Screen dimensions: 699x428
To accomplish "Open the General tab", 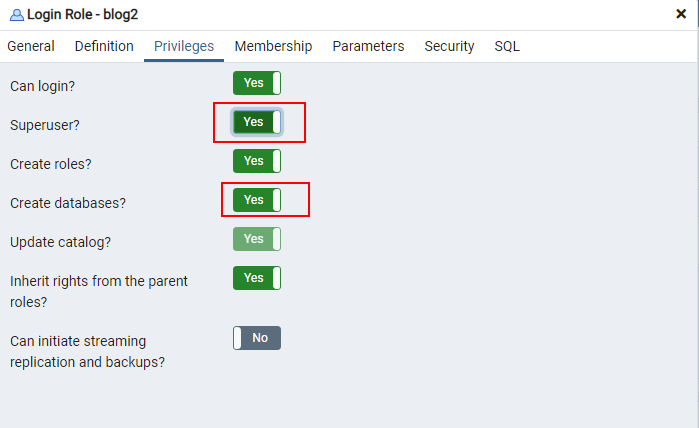I will [x=31, y=46].
